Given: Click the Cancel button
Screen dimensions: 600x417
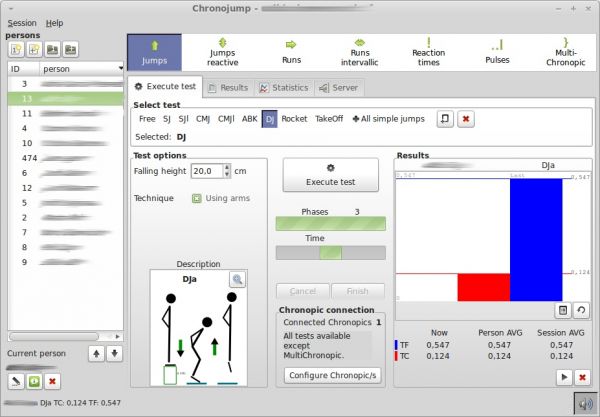Looking at the screenshot, I should (303, 291).
